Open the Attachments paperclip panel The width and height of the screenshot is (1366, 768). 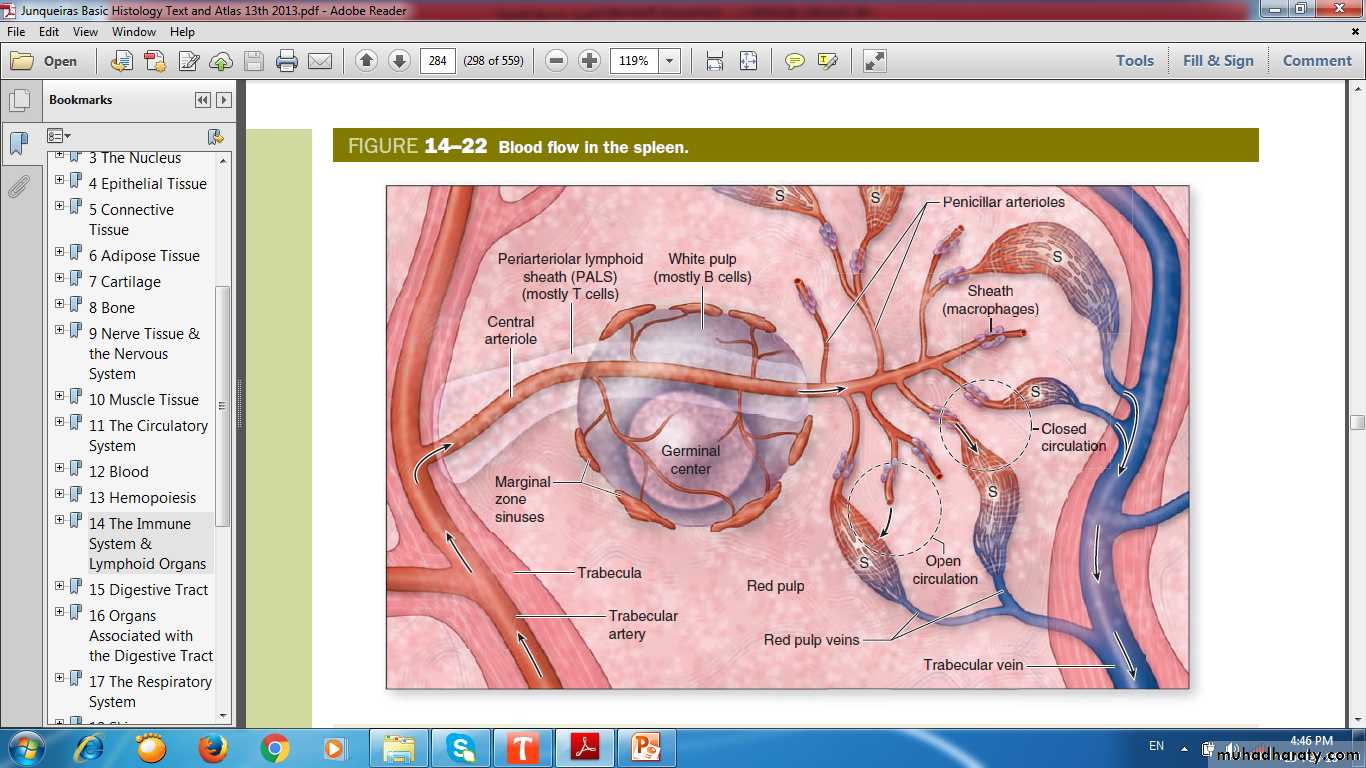[x=18, y=187]
